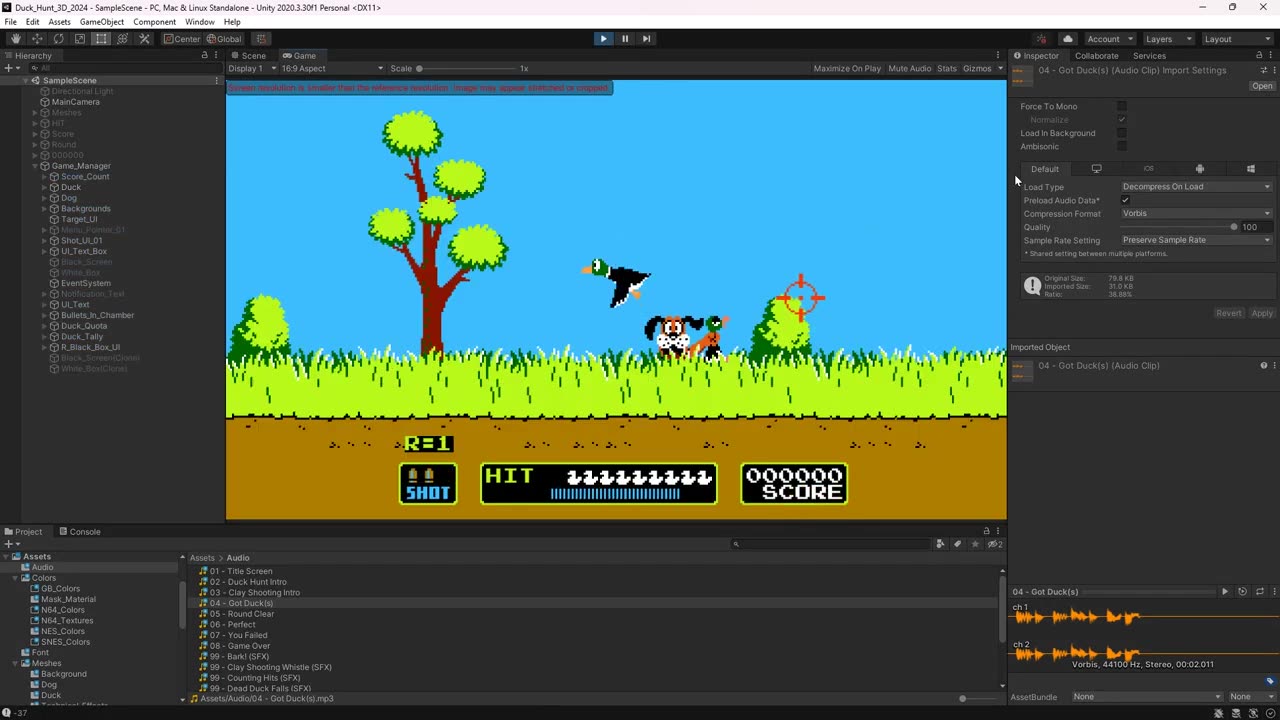The image size is (1280, 720).
Task: Toggle loop in the audio preview
Action: pyautogui.click(x=1260, y=592)
